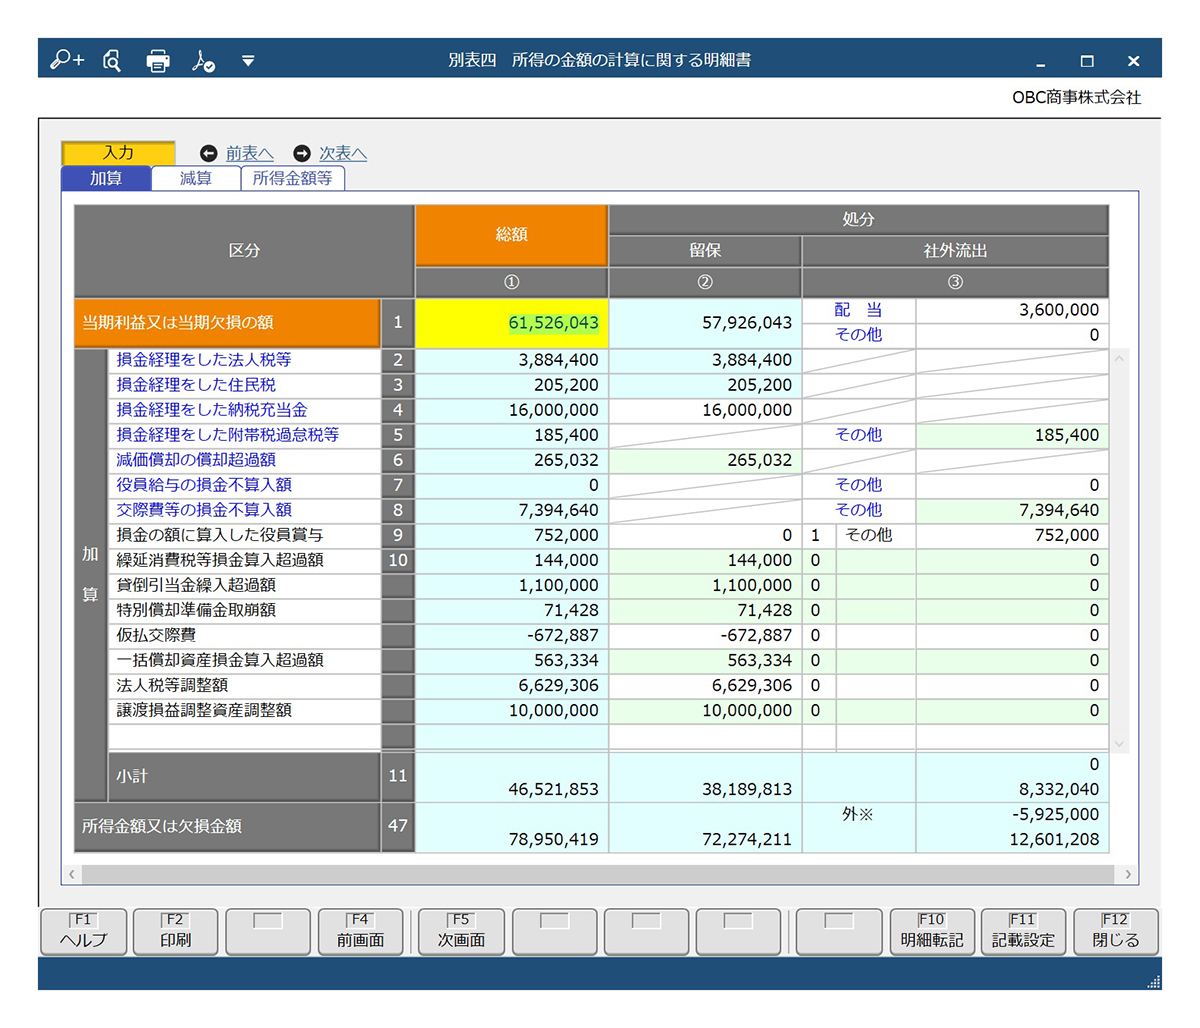This screenshot has height=1028, width=1200.
Task: Click the left arrow icon beside 前表へ
Action: pos(208,153)
